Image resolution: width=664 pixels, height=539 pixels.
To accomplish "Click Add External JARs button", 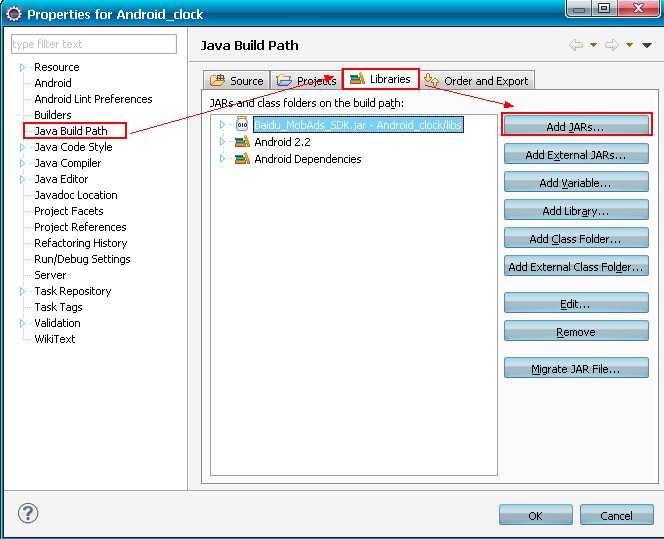I will 576,154.
